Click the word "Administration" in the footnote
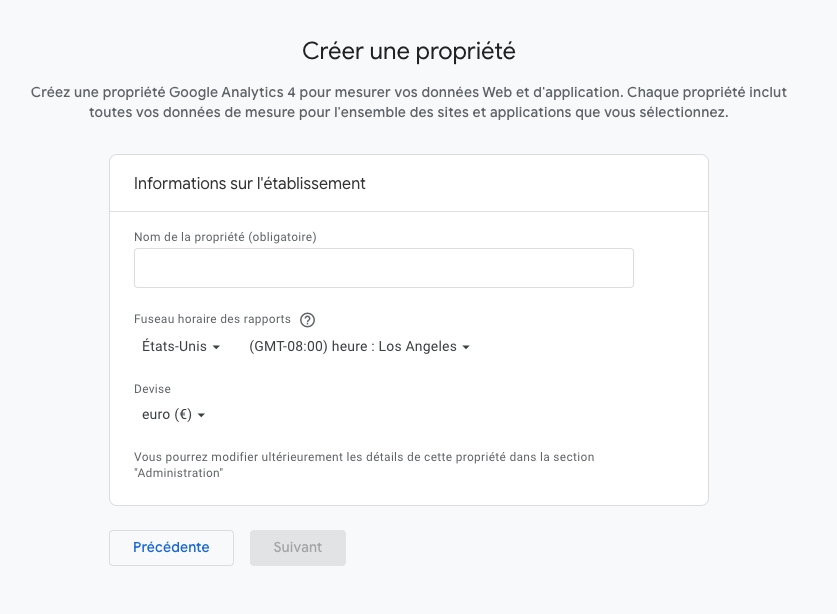The width and height of the screenshot is (837, 614). point(178,473)
